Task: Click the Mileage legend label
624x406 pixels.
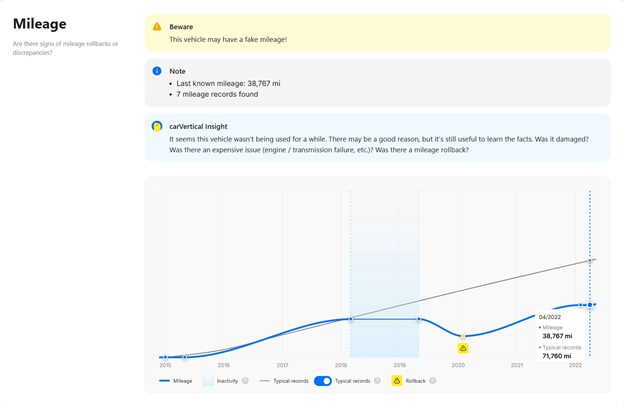Action: (183, 381)
